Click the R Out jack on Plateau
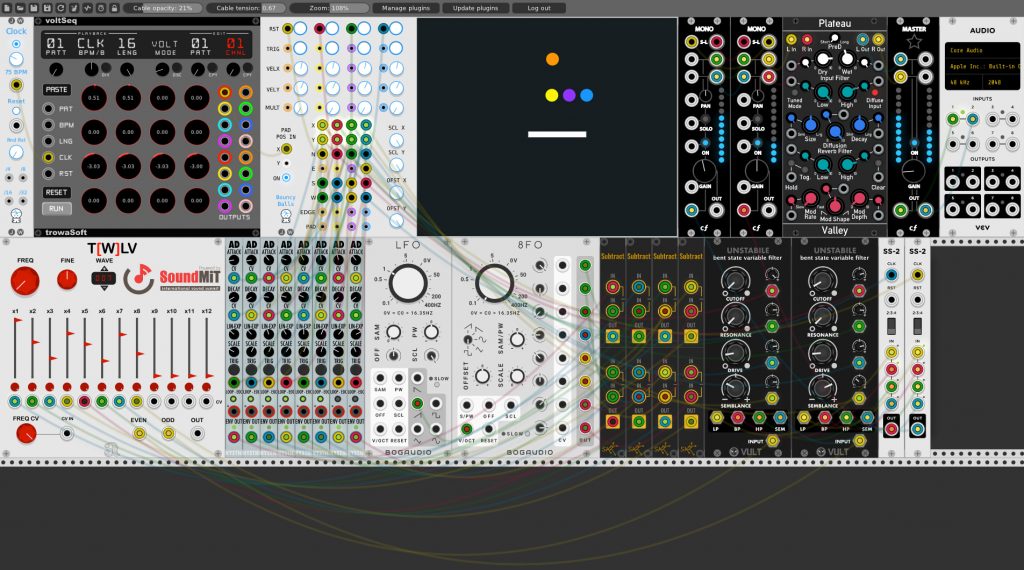Image resolution: width=1024 pixels, height=570 pixels. [x=878, y=40]
